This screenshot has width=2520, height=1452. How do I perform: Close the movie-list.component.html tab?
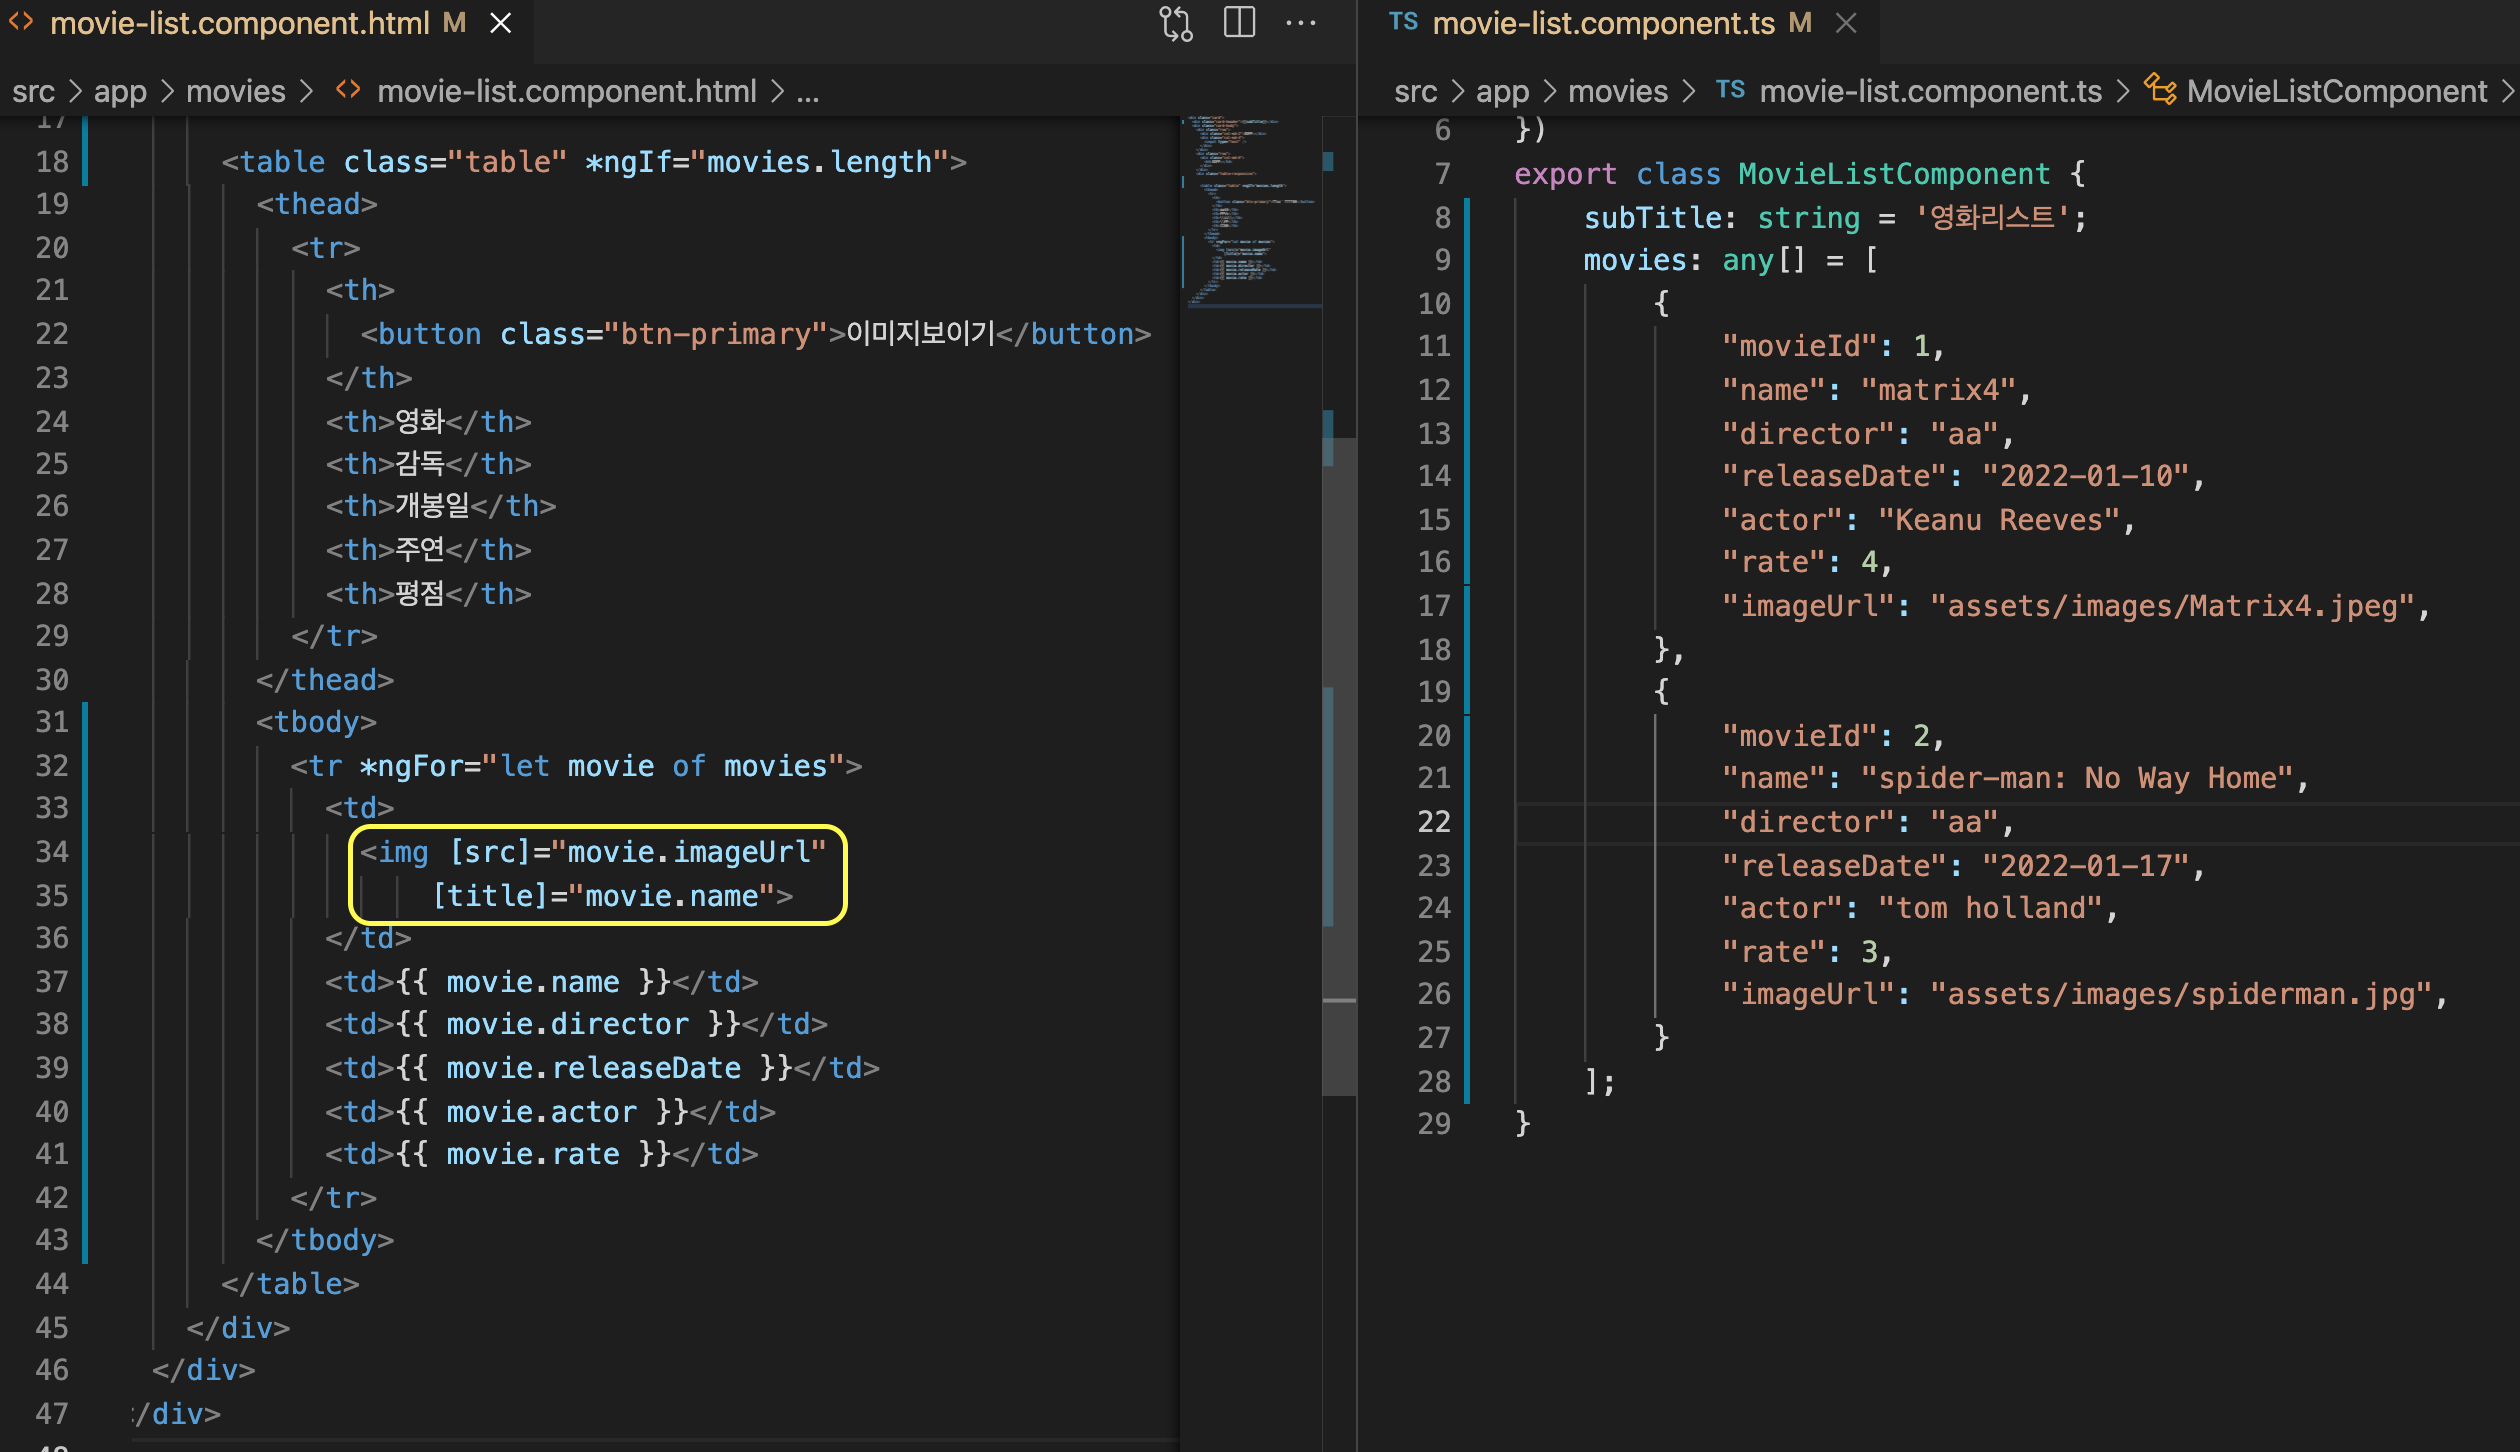pos(501,23)
